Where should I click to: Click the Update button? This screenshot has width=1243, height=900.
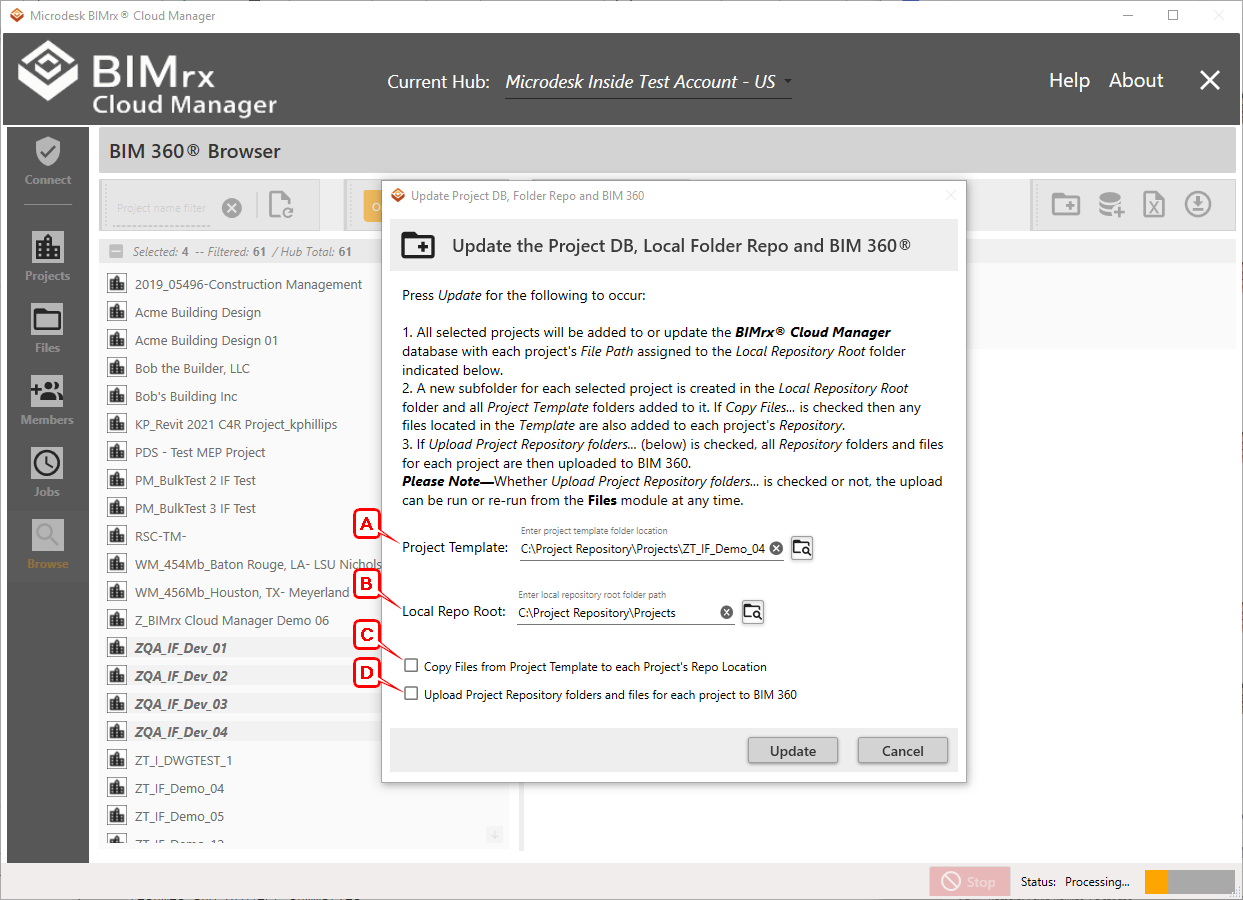tap(793, 751)
